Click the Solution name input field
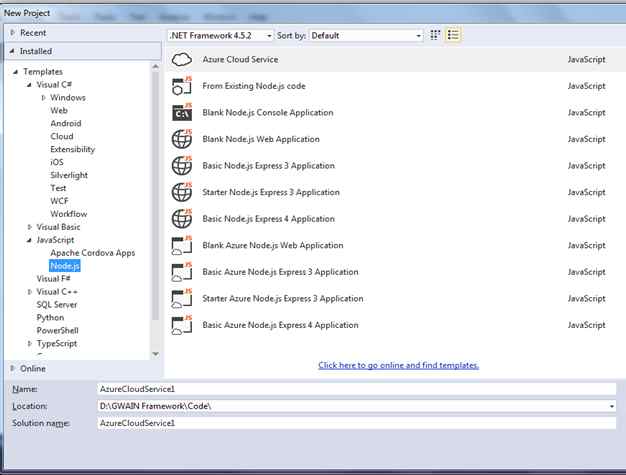Image resolution: width=626 pixels, height=475 pixels. [x=357, y=423]
